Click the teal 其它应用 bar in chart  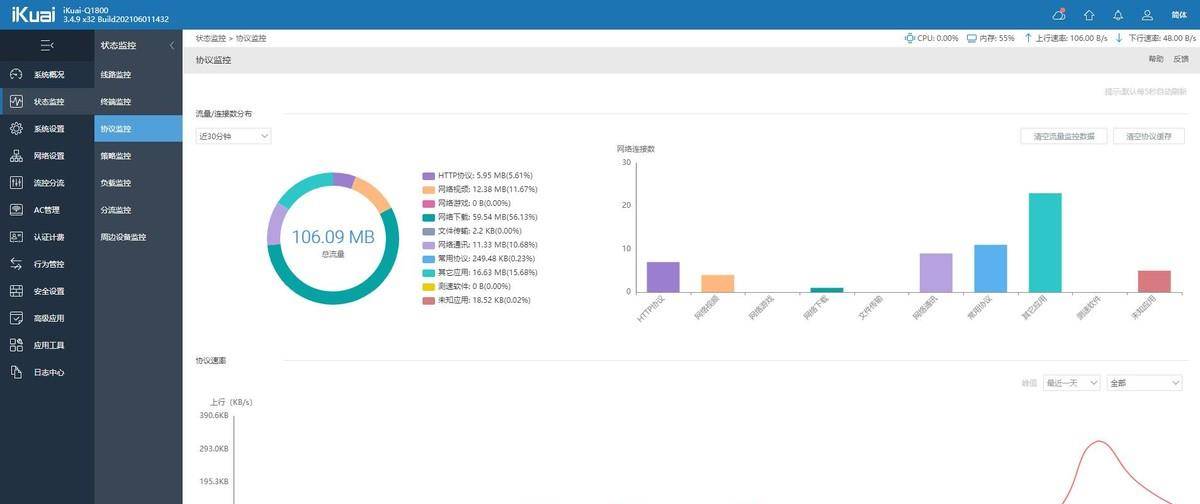click(1045, 242)
